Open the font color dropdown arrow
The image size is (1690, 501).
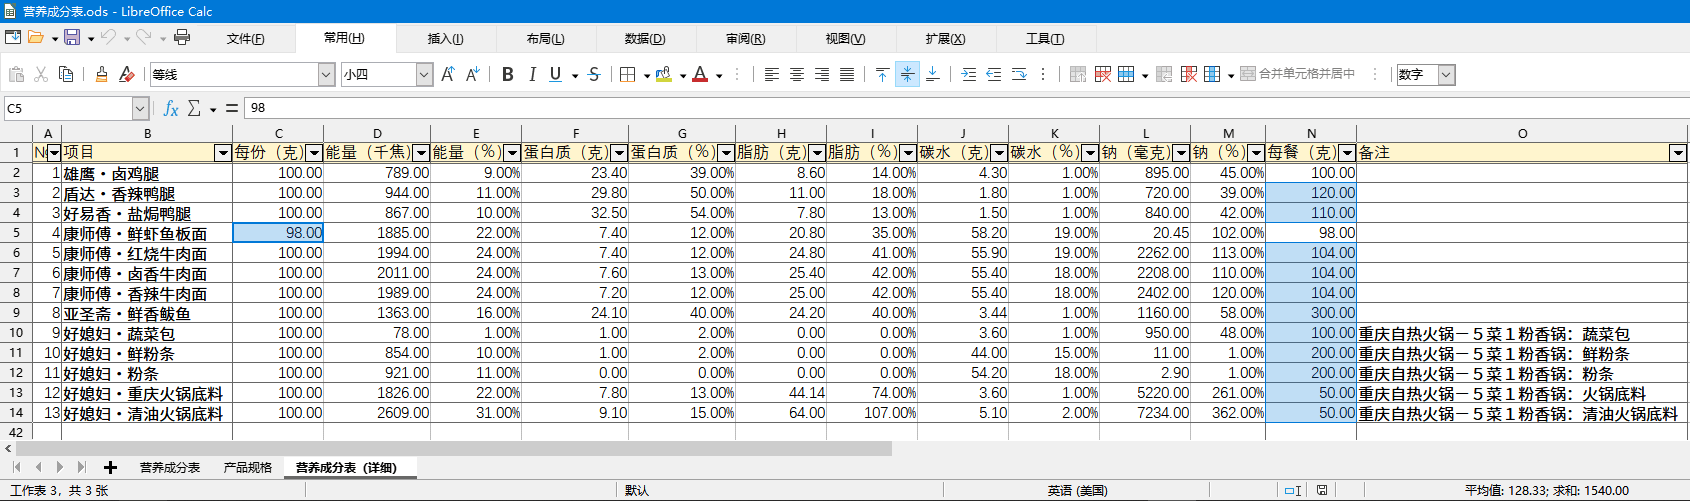pos(719,75)
